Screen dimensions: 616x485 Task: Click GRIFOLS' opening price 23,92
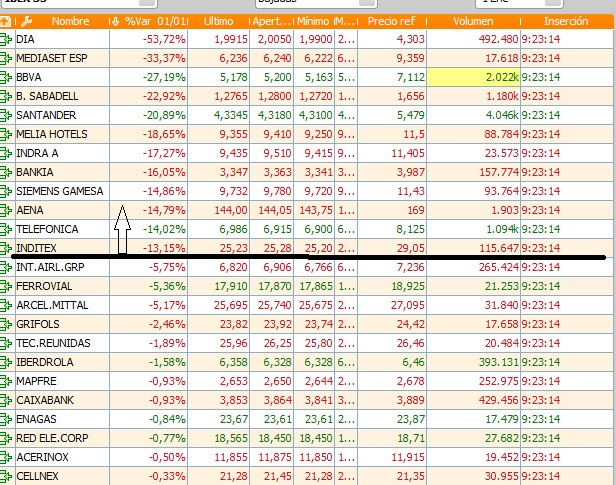coord(277,324)
